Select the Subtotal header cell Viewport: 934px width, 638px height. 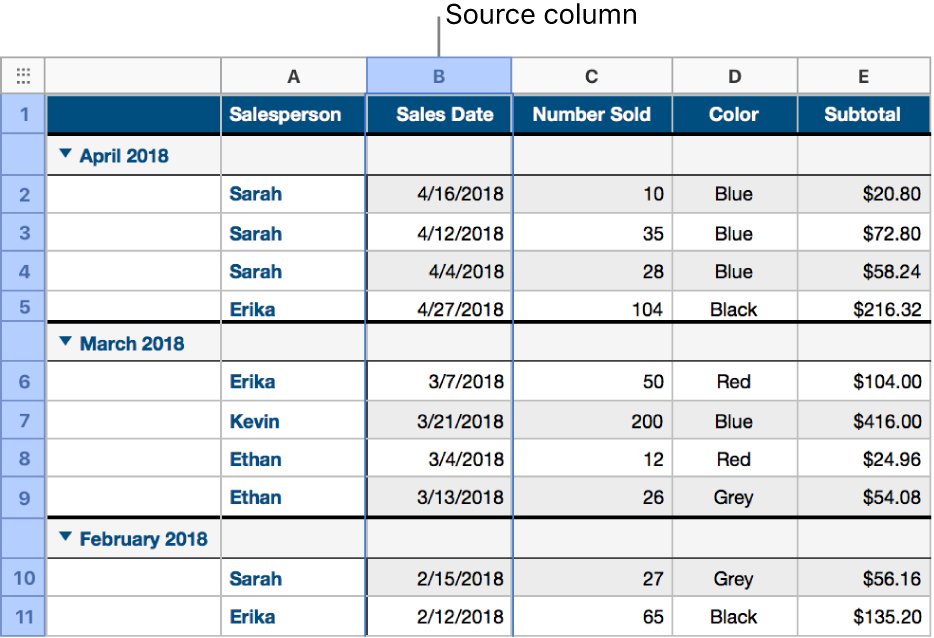point(863,114)
